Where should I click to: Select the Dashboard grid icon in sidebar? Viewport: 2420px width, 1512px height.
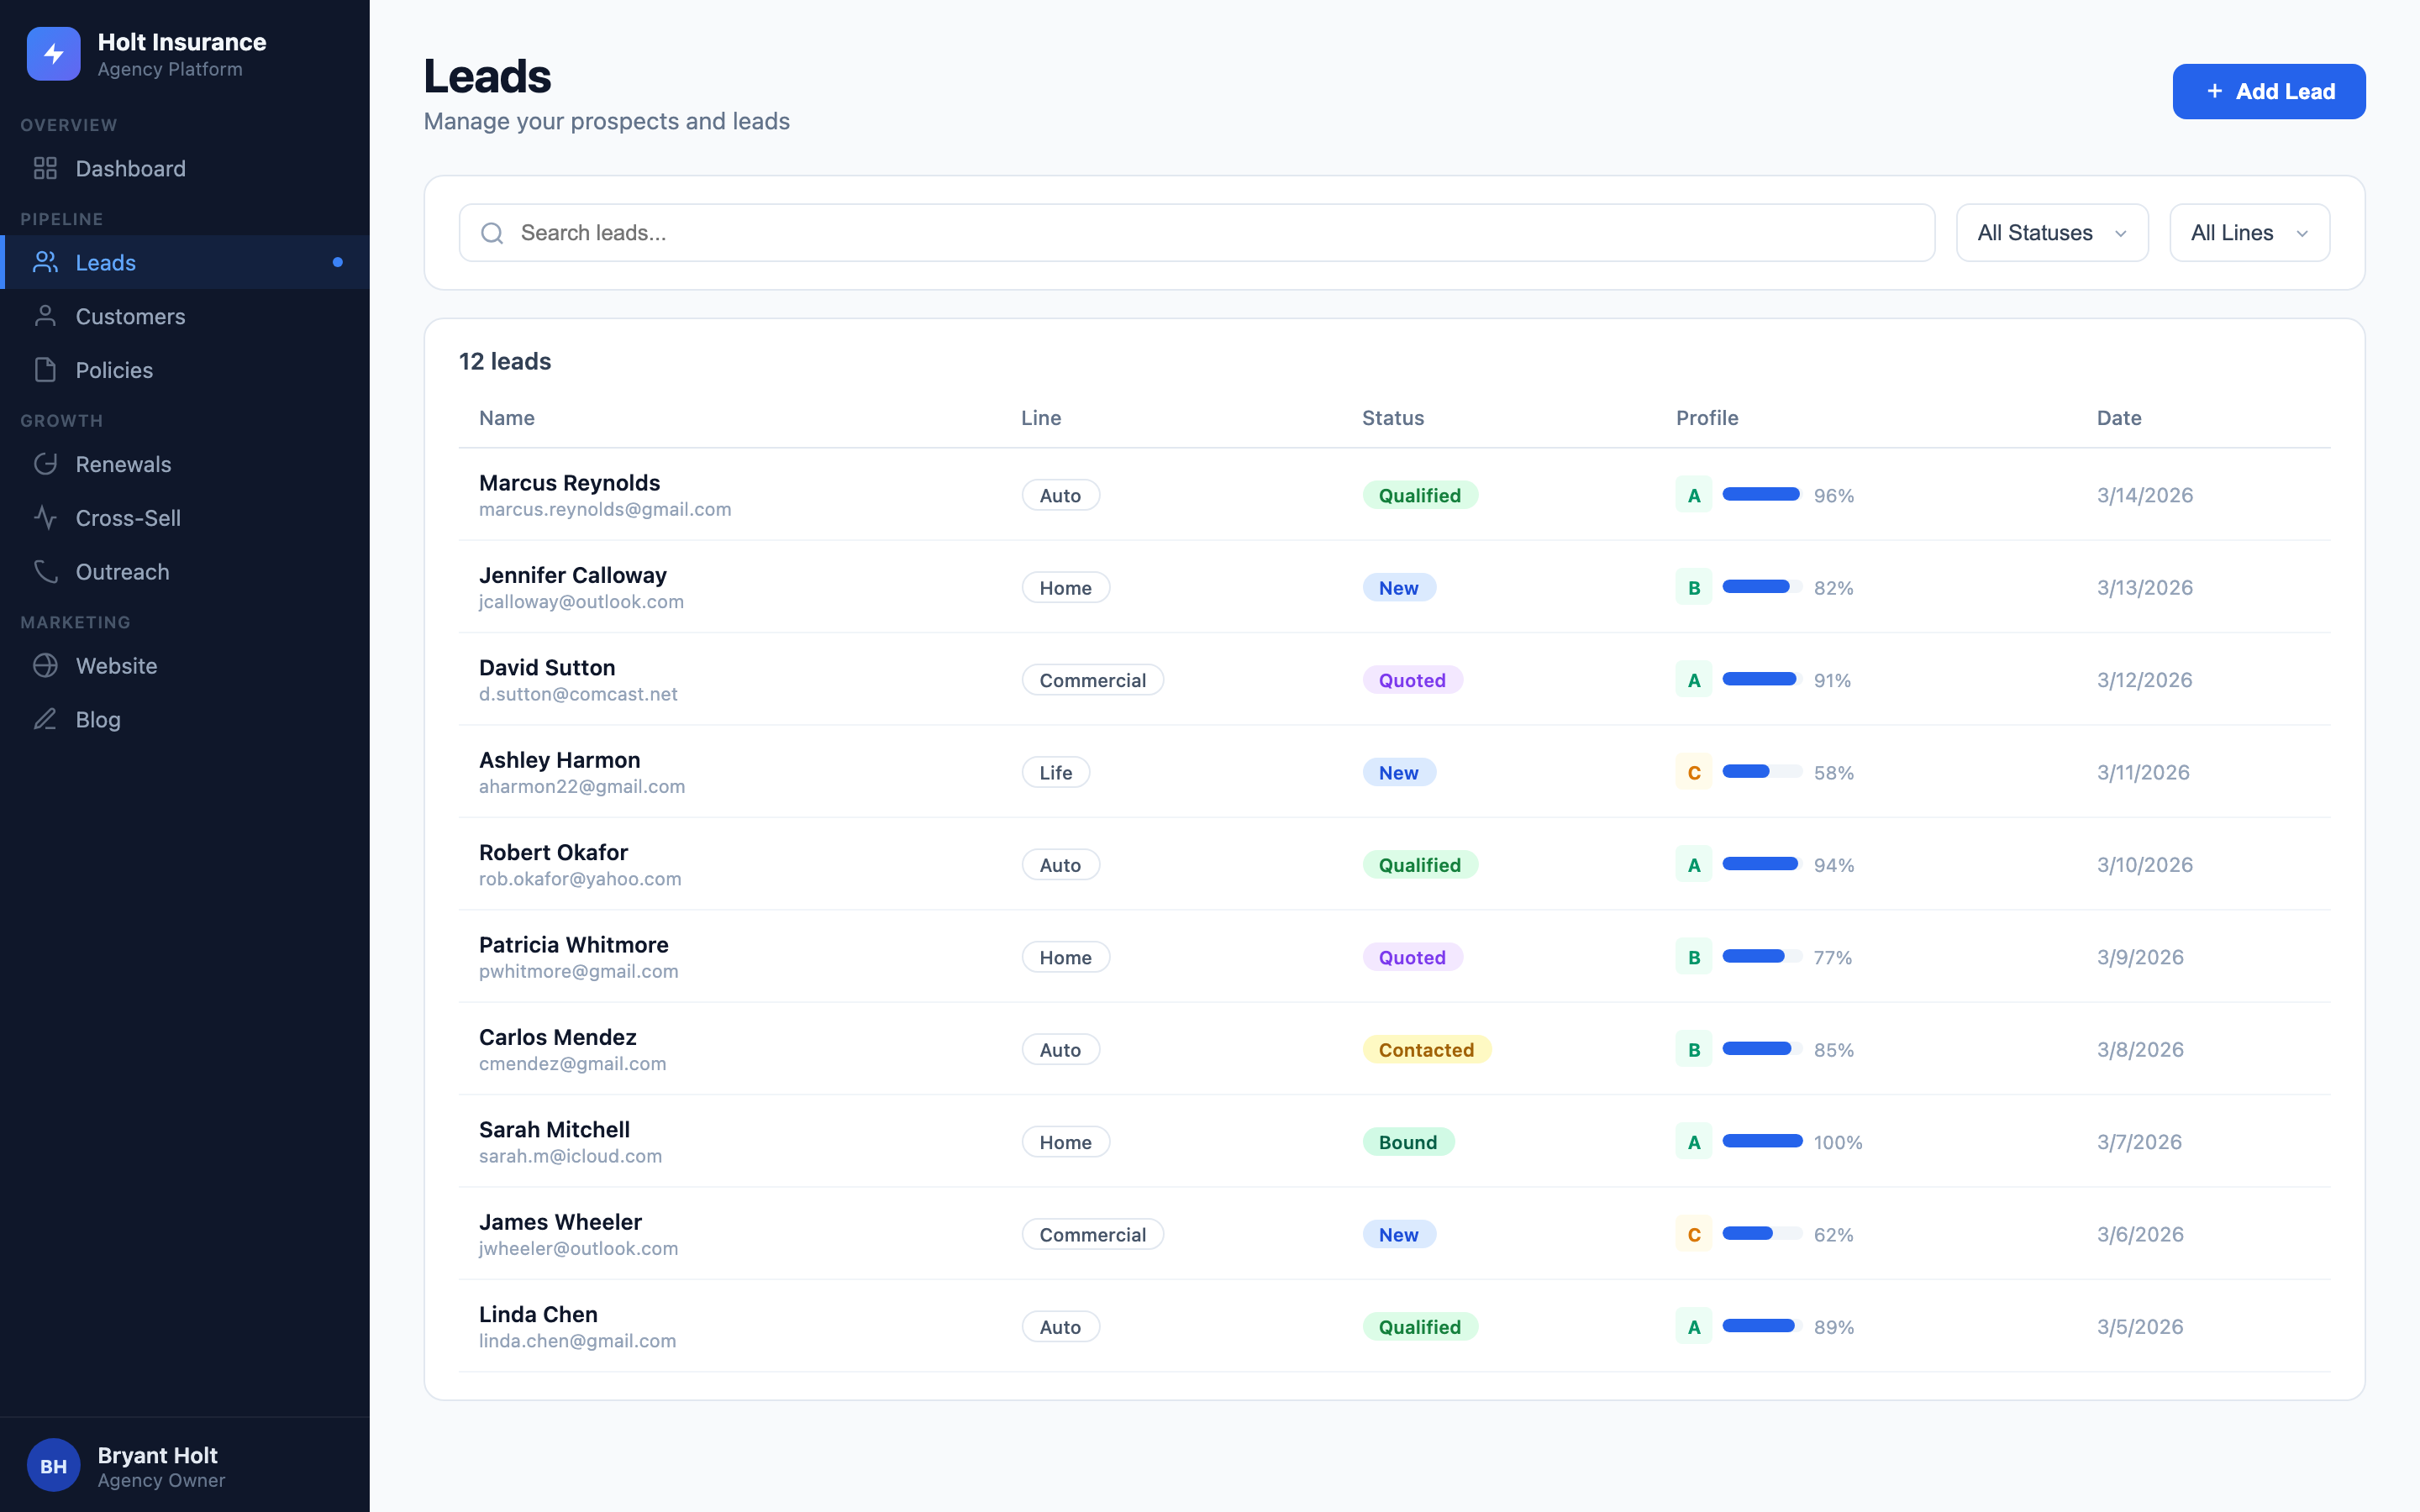click(x=45, y=168)
